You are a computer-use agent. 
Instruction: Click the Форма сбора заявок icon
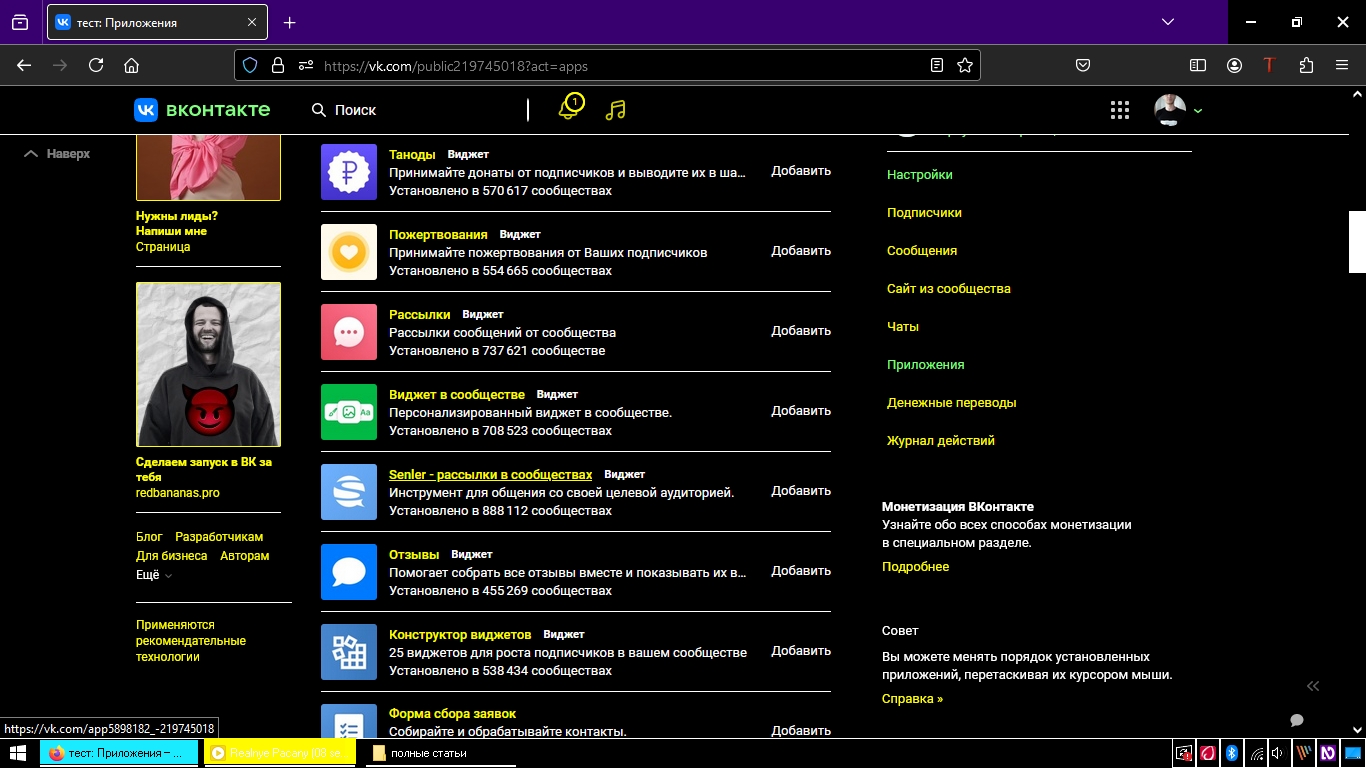349,721
